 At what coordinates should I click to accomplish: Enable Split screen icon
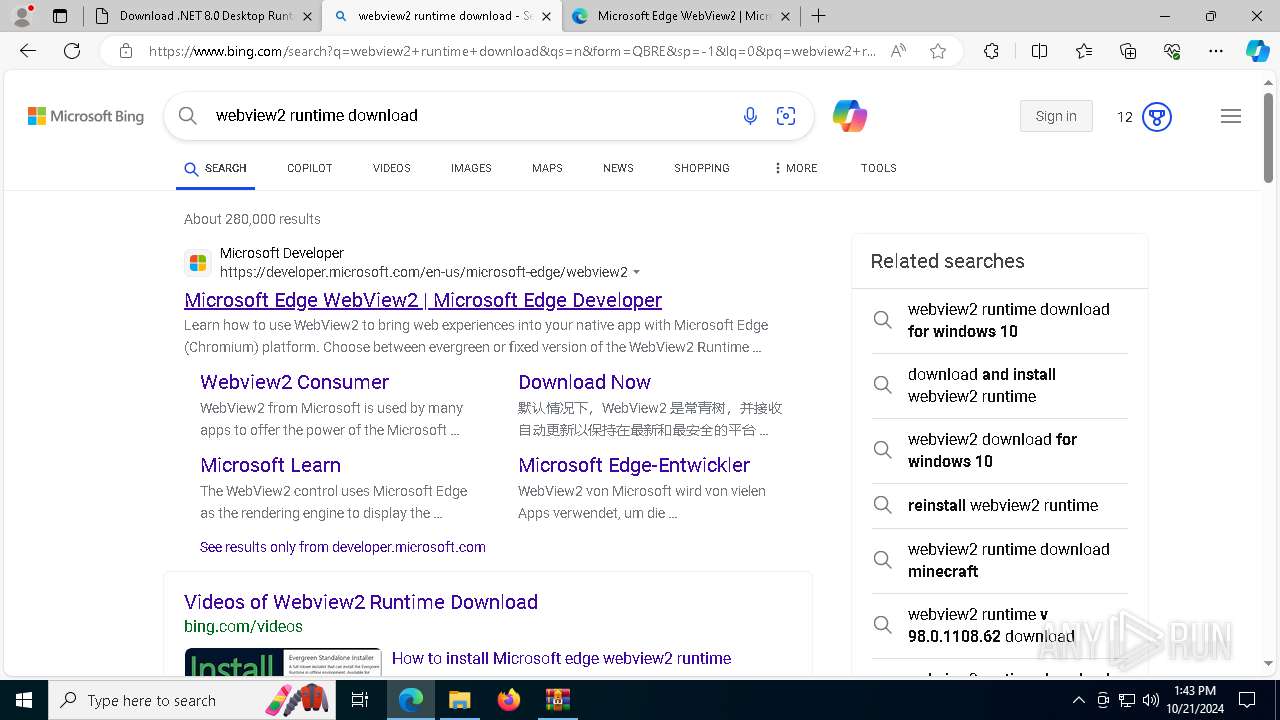click(x=1039, y=51)
